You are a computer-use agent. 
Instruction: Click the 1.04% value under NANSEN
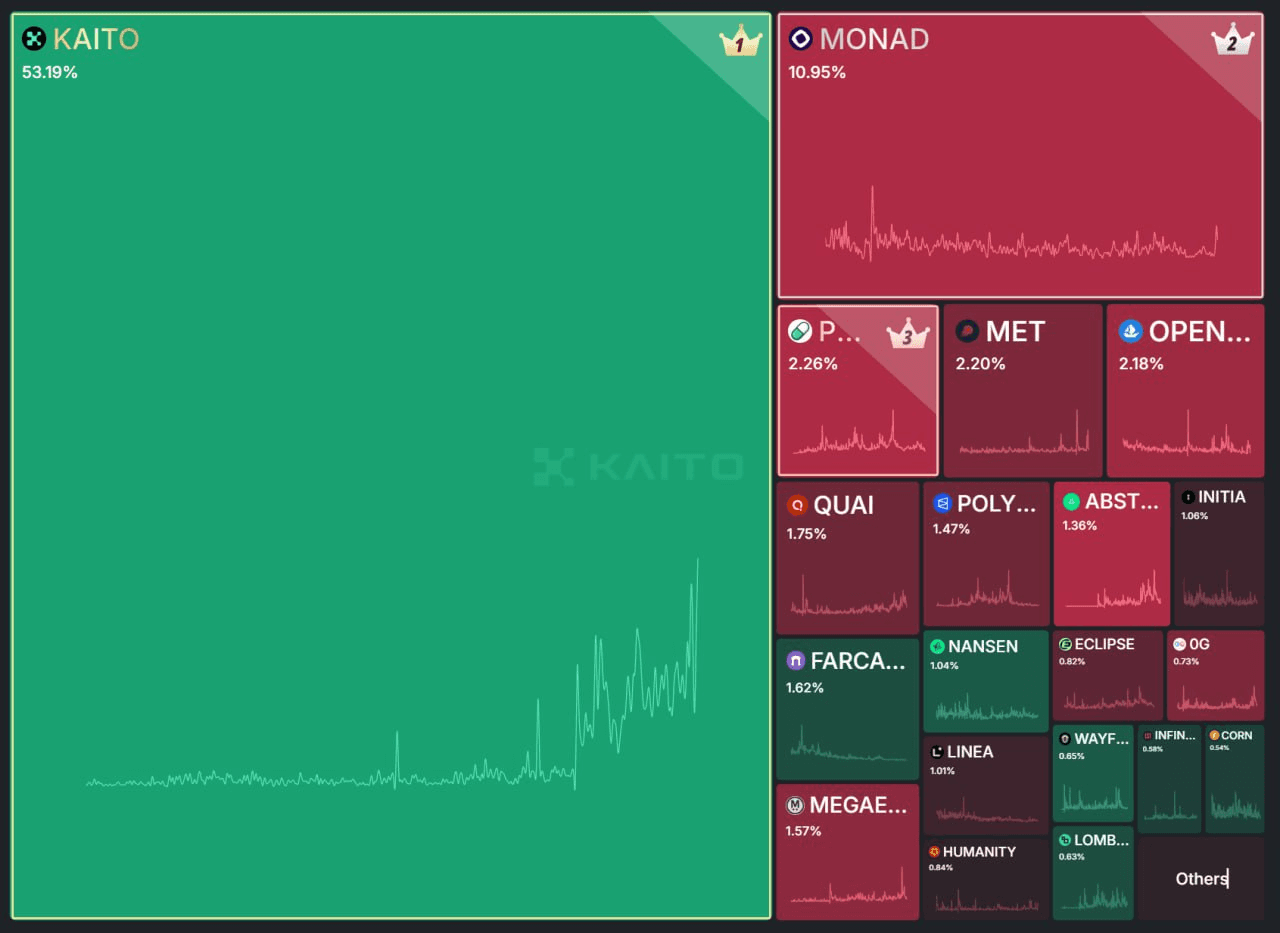pyautogui.click(x=944, y=666)
